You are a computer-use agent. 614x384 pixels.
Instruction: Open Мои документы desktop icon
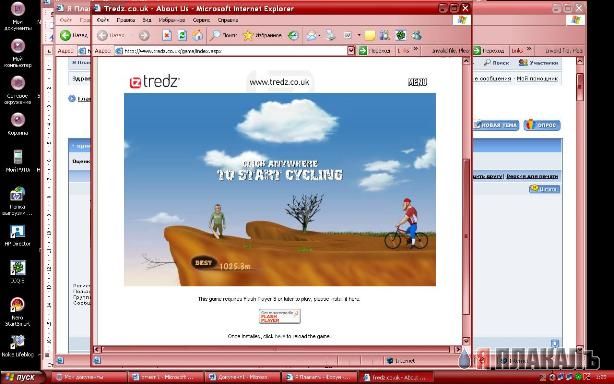18,16
